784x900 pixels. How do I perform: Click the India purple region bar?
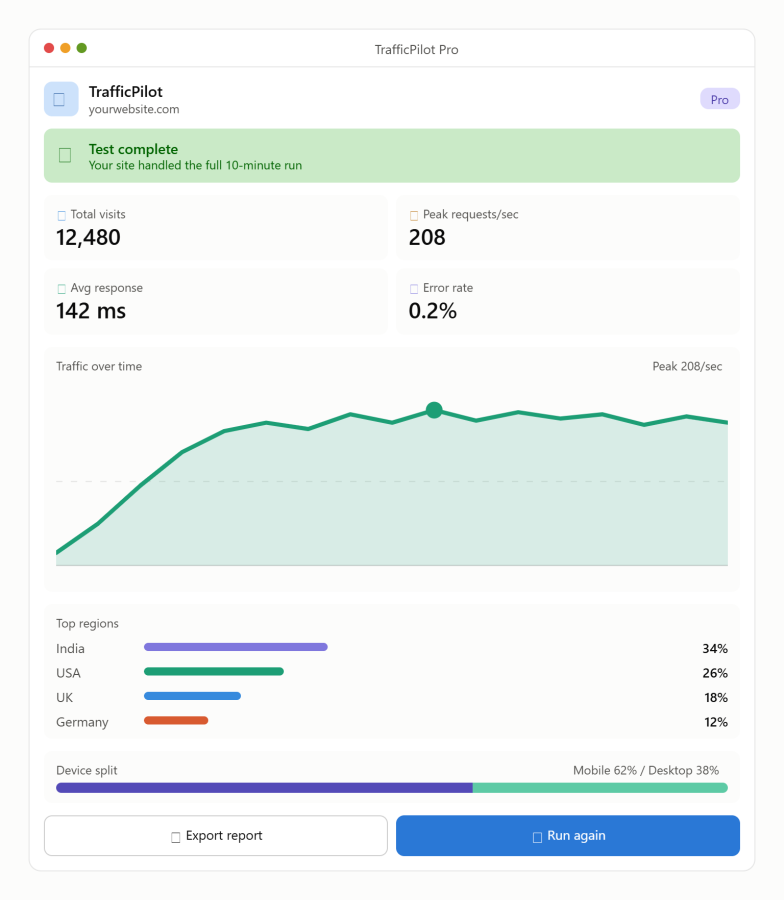click(236, 647)
